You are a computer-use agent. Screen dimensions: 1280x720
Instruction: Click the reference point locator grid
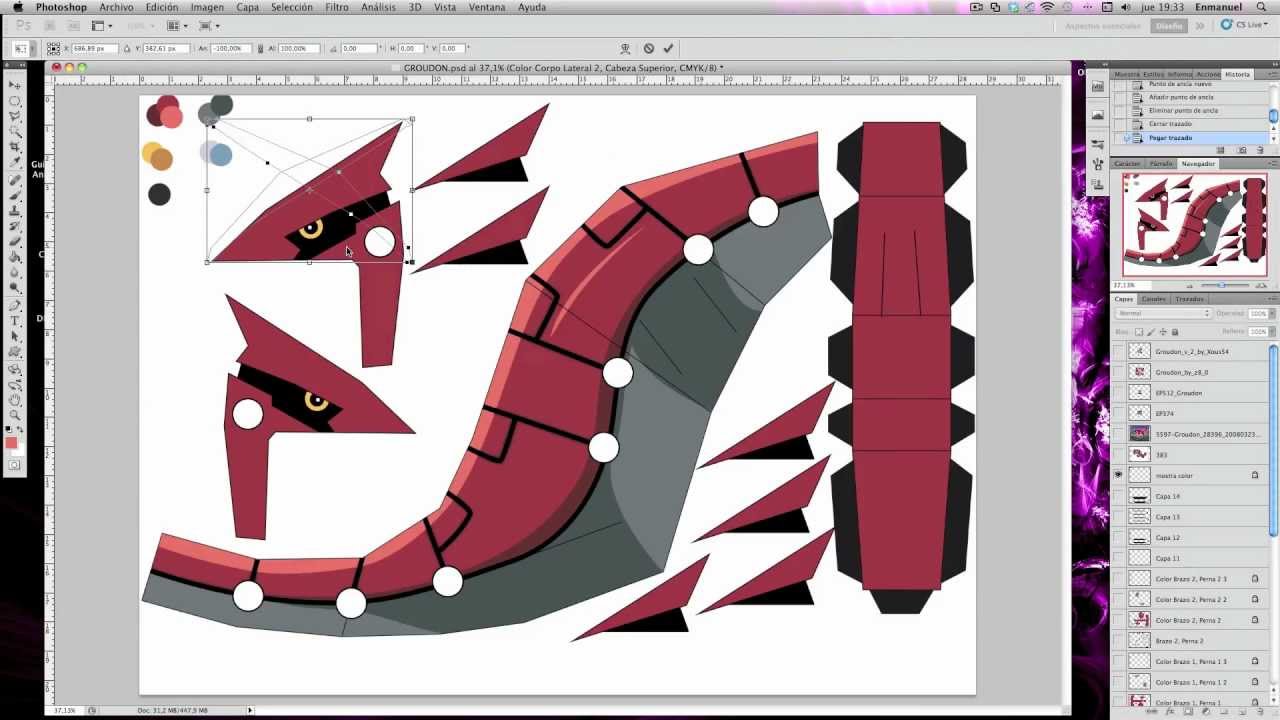click(54, 48)
